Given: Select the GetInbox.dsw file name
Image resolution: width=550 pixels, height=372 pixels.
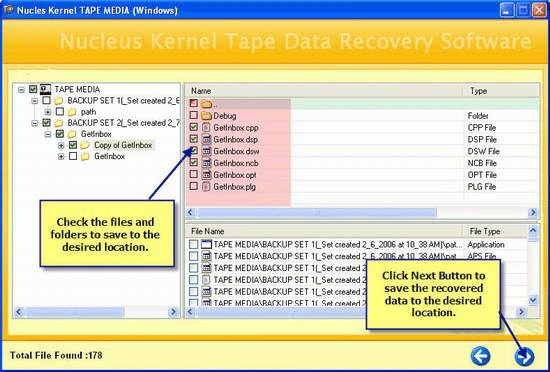Looking at the screenshot, I should [236, 151].
